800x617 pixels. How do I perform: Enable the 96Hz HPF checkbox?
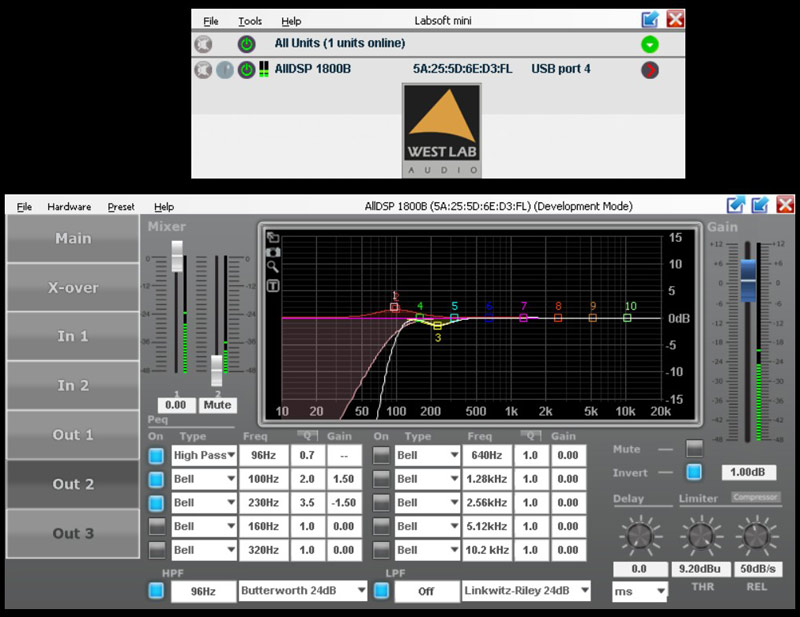[157, 590]
